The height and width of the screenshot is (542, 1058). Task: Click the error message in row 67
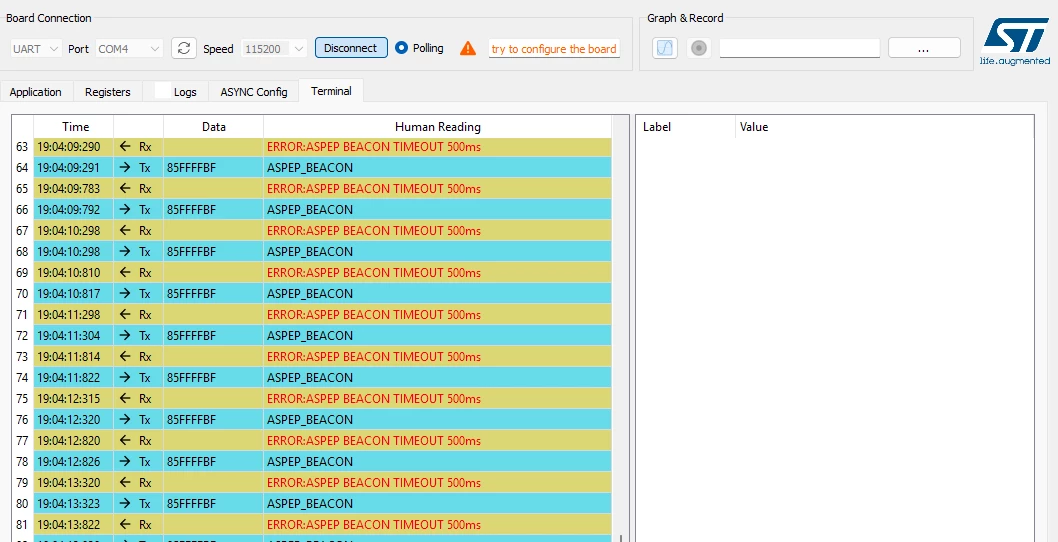[374, 230]
